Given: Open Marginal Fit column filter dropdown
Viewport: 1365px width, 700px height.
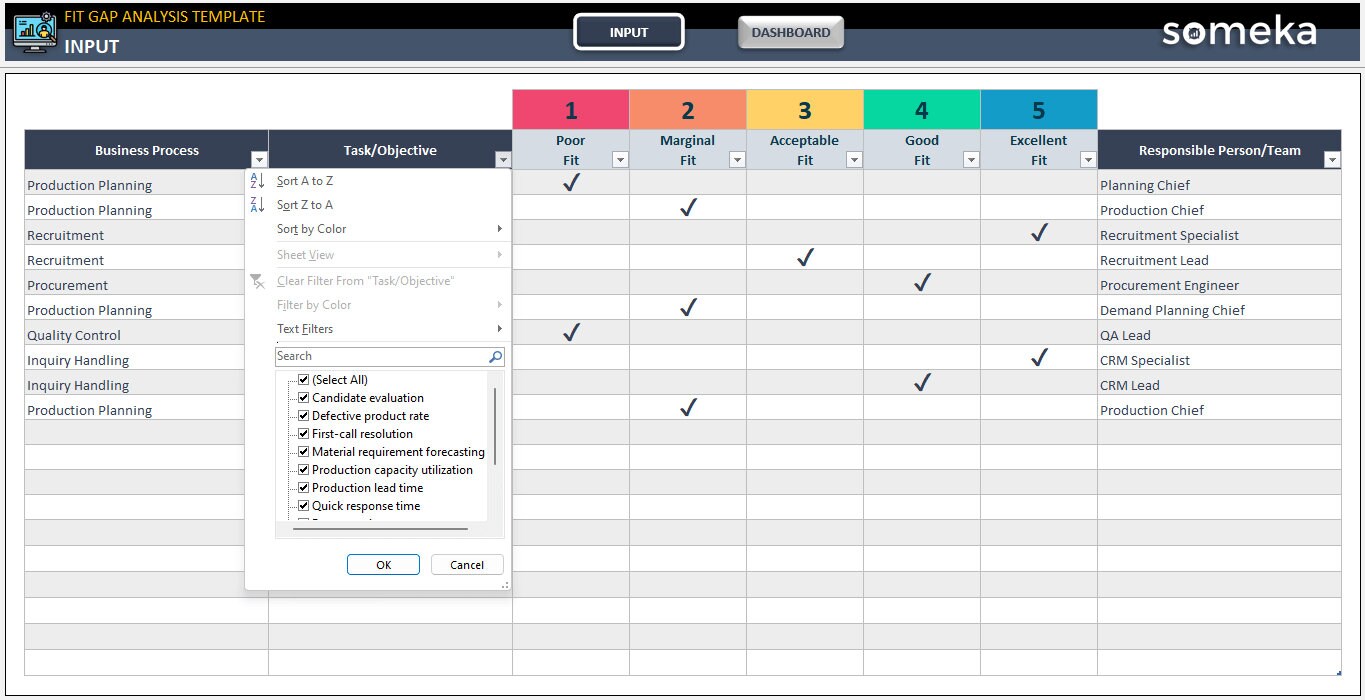Looking at the screenshot, I should tap(737, 160).
